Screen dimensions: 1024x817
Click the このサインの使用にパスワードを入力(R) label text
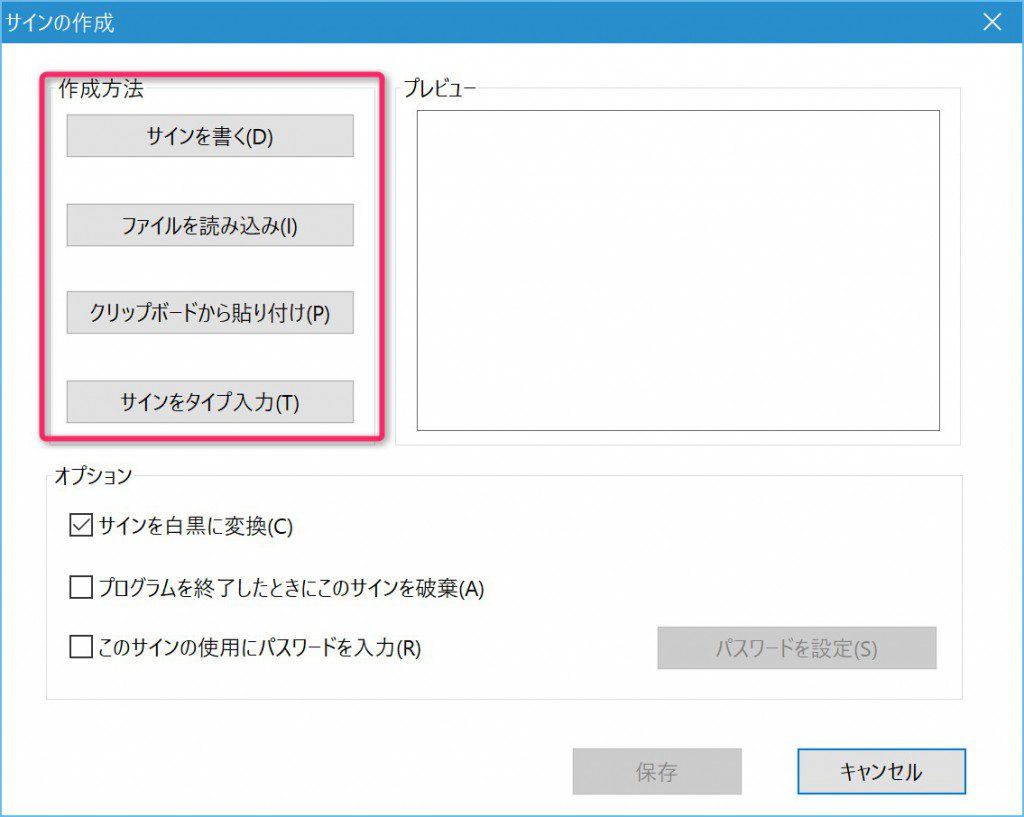260,648
